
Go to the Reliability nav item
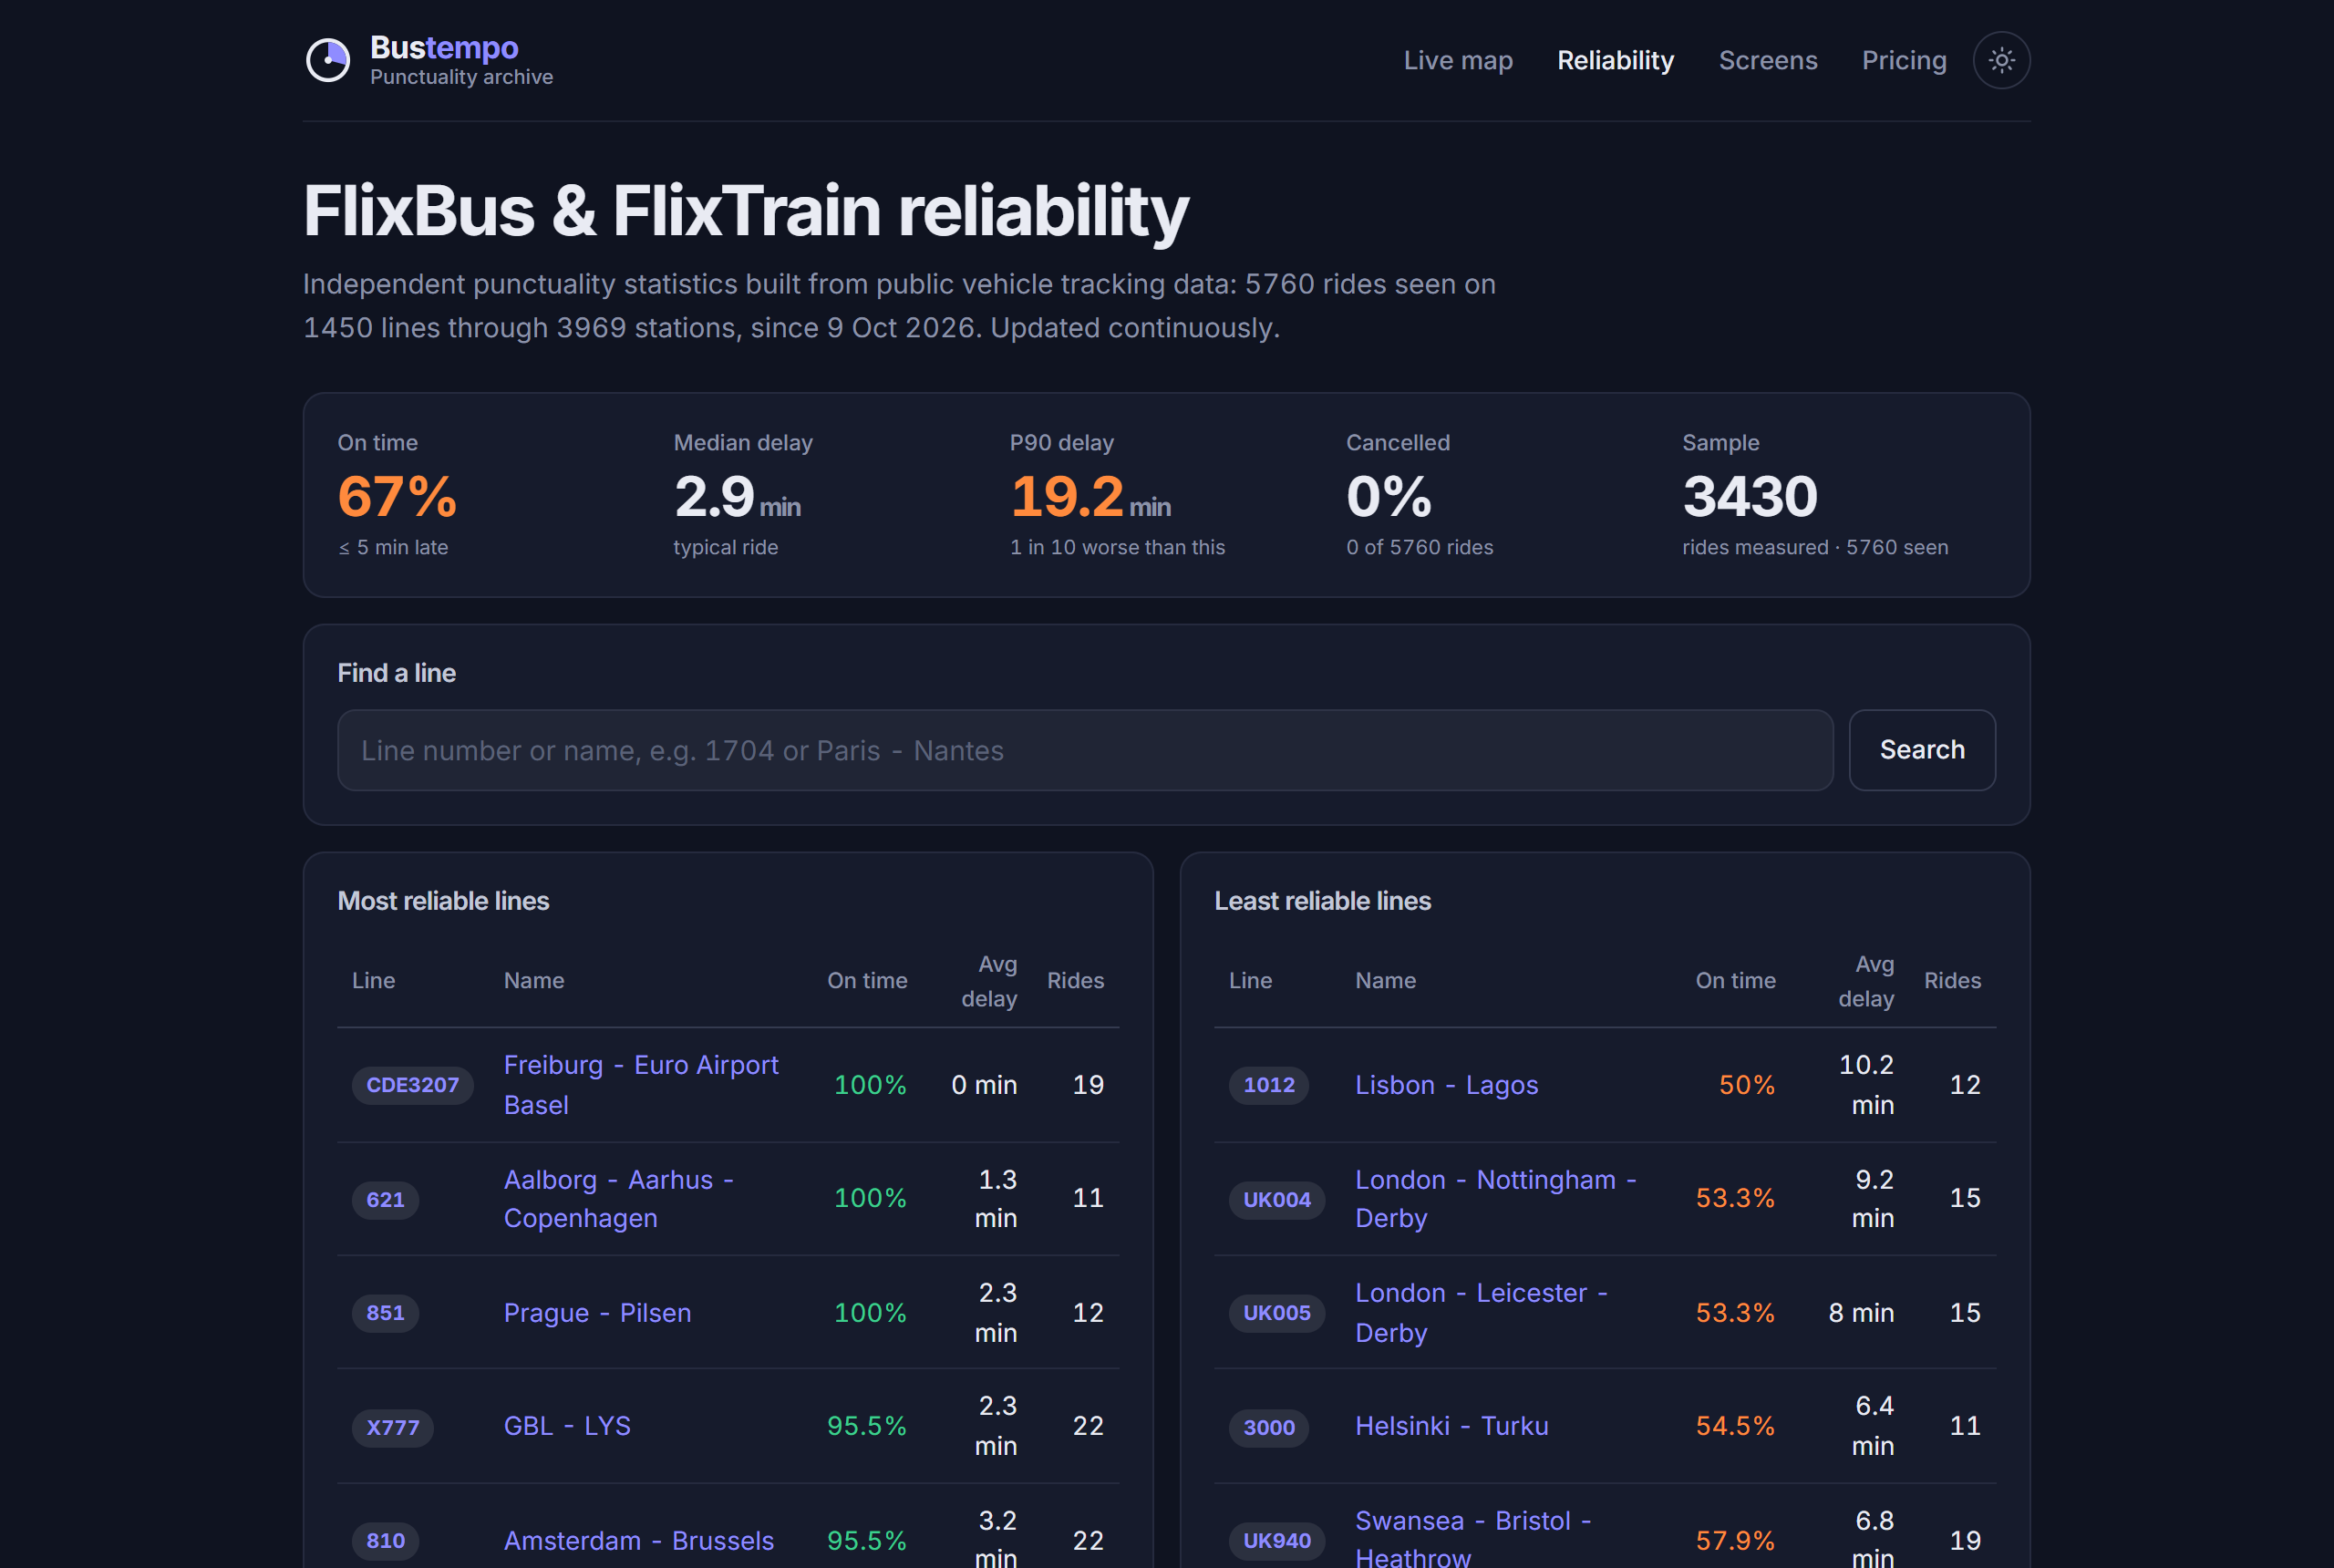1615,60
